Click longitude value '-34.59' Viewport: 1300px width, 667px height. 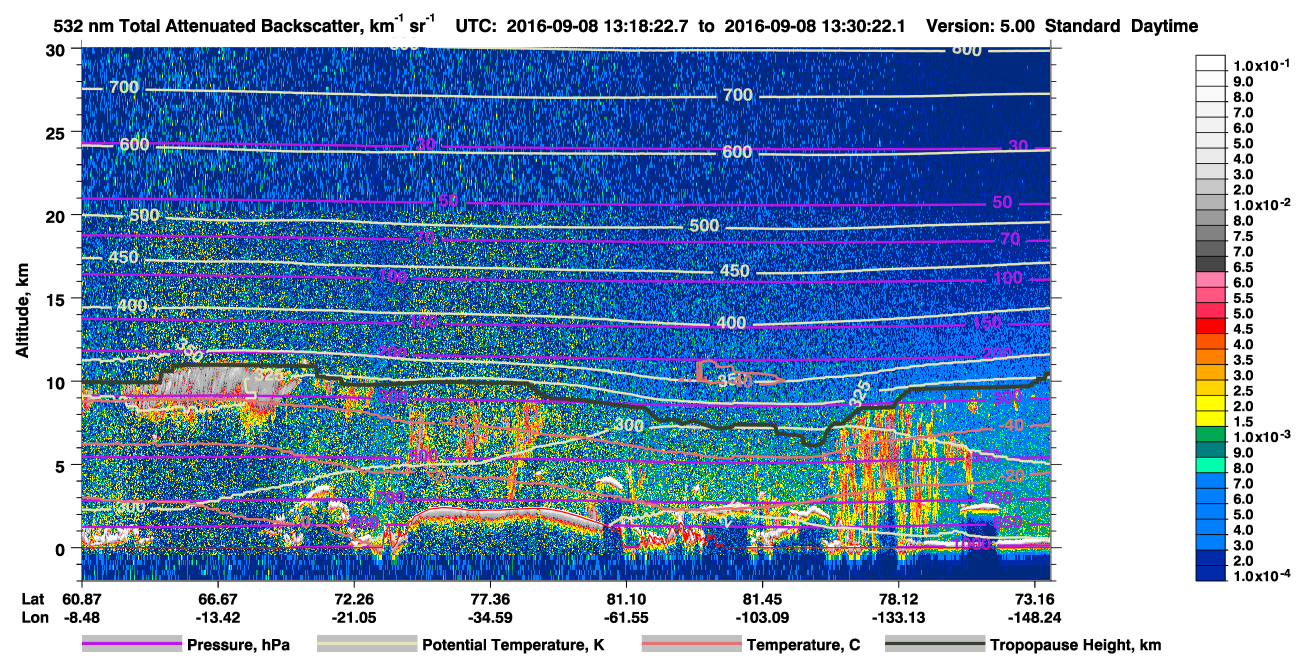(x=490, y=618)
